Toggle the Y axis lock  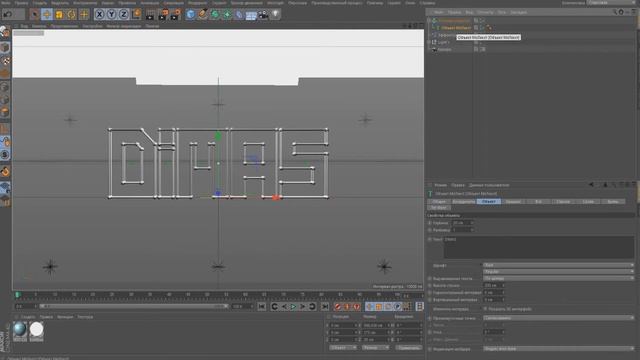point(111,15)
